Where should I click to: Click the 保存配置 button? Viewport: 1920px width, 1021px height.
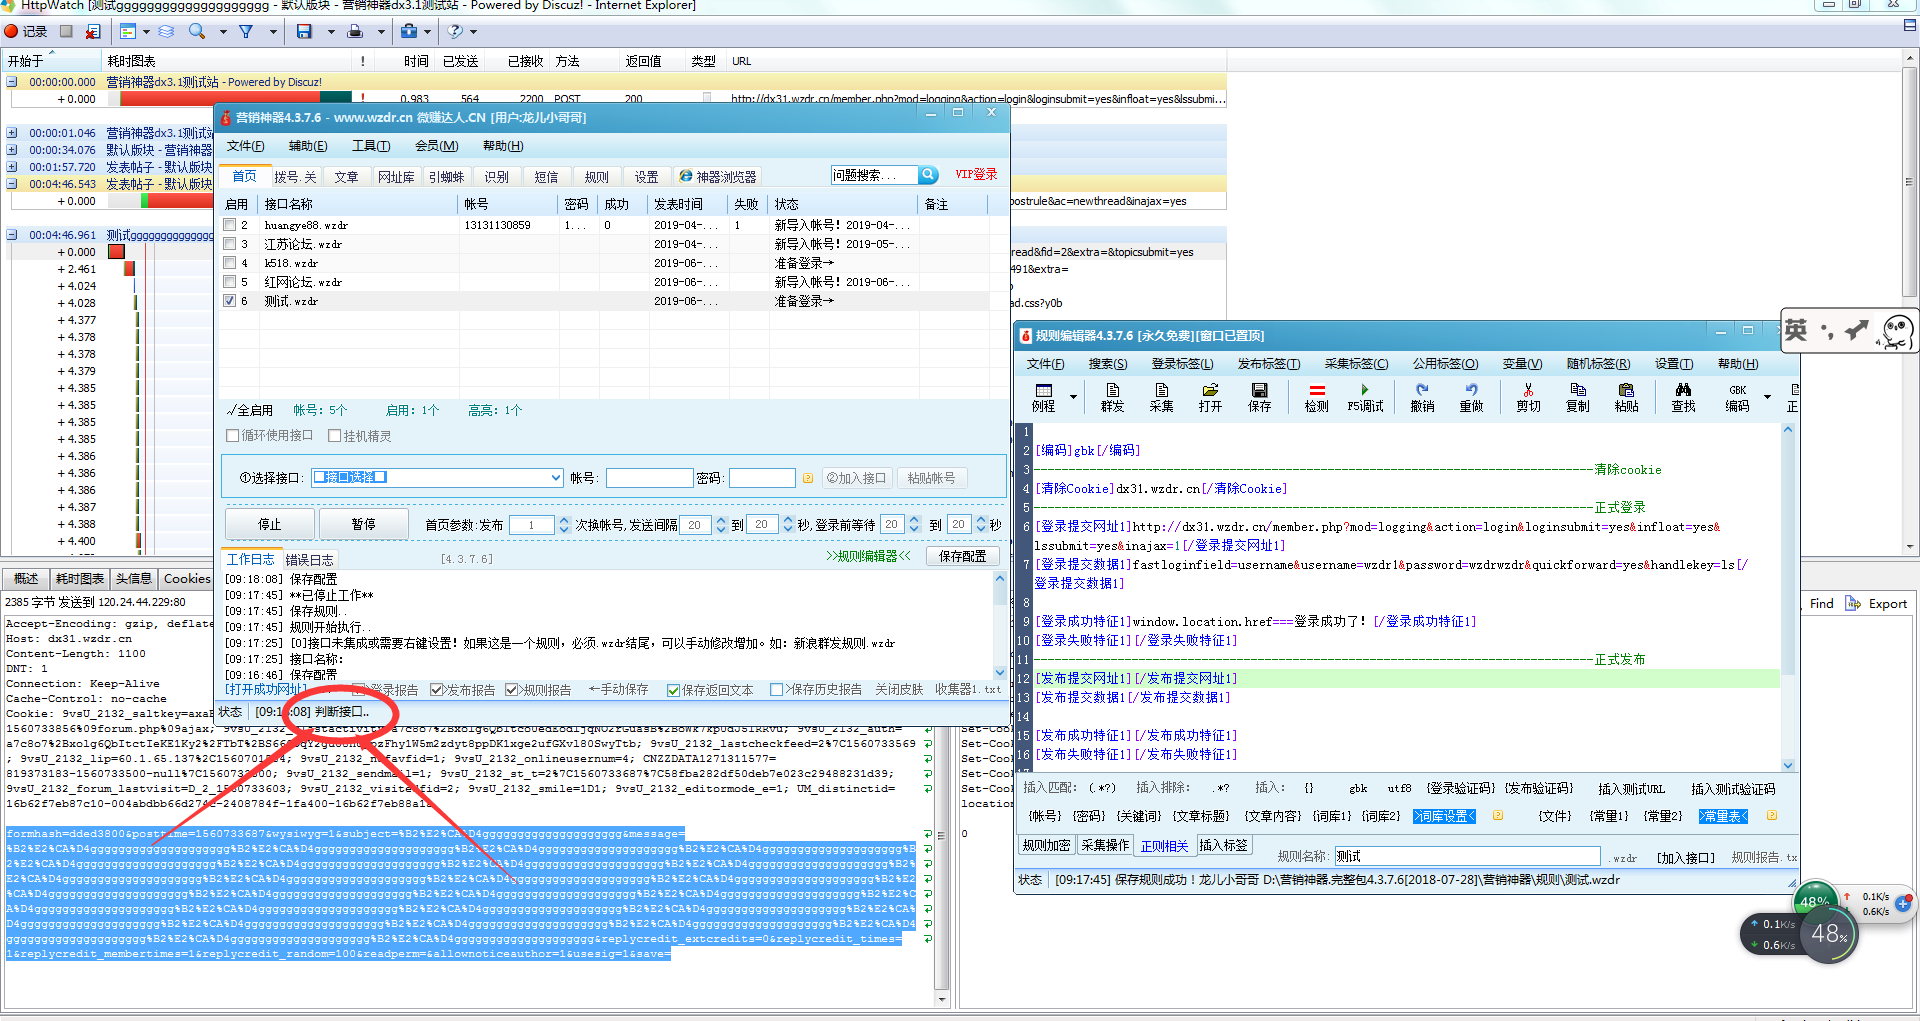coord(962,556)
